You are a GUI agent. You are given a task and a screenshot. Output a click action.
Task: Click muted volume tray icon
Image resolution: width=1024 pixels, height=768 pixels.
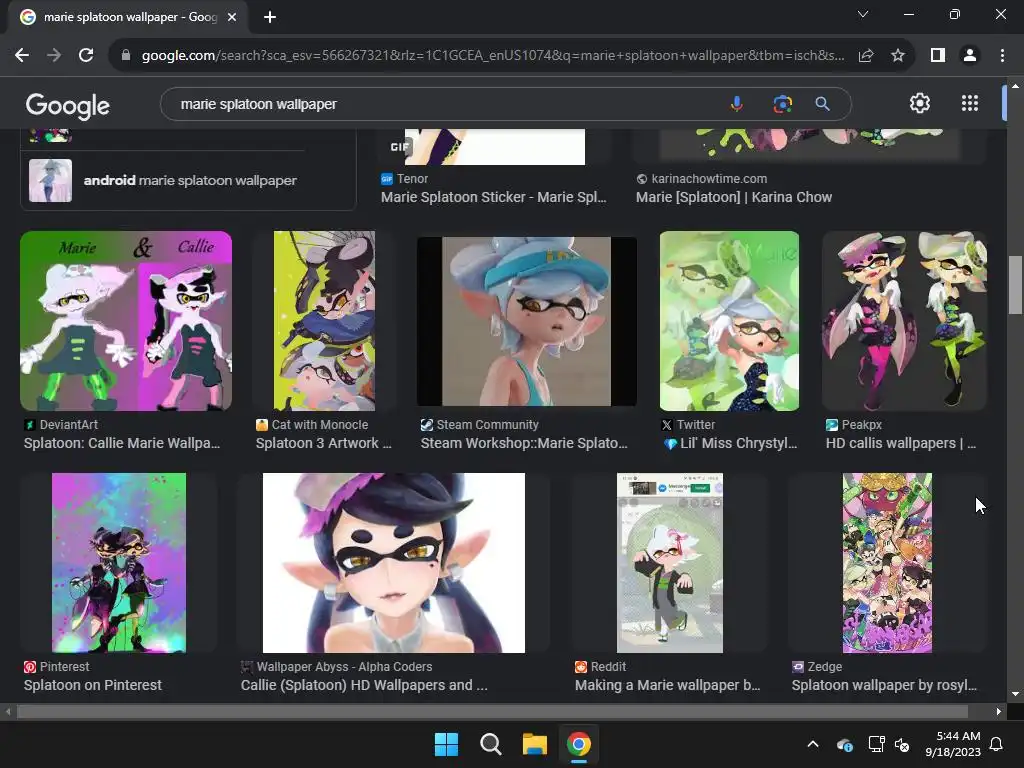click(902, 744)
